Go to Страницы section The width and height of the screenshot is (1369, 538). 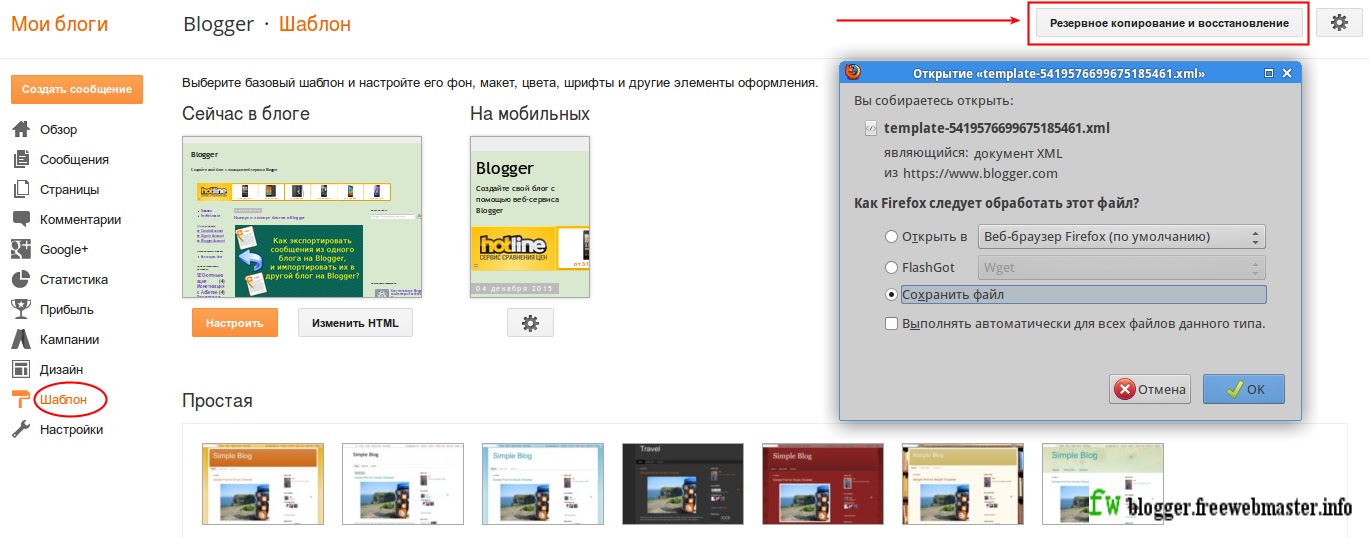pos(69,189)
